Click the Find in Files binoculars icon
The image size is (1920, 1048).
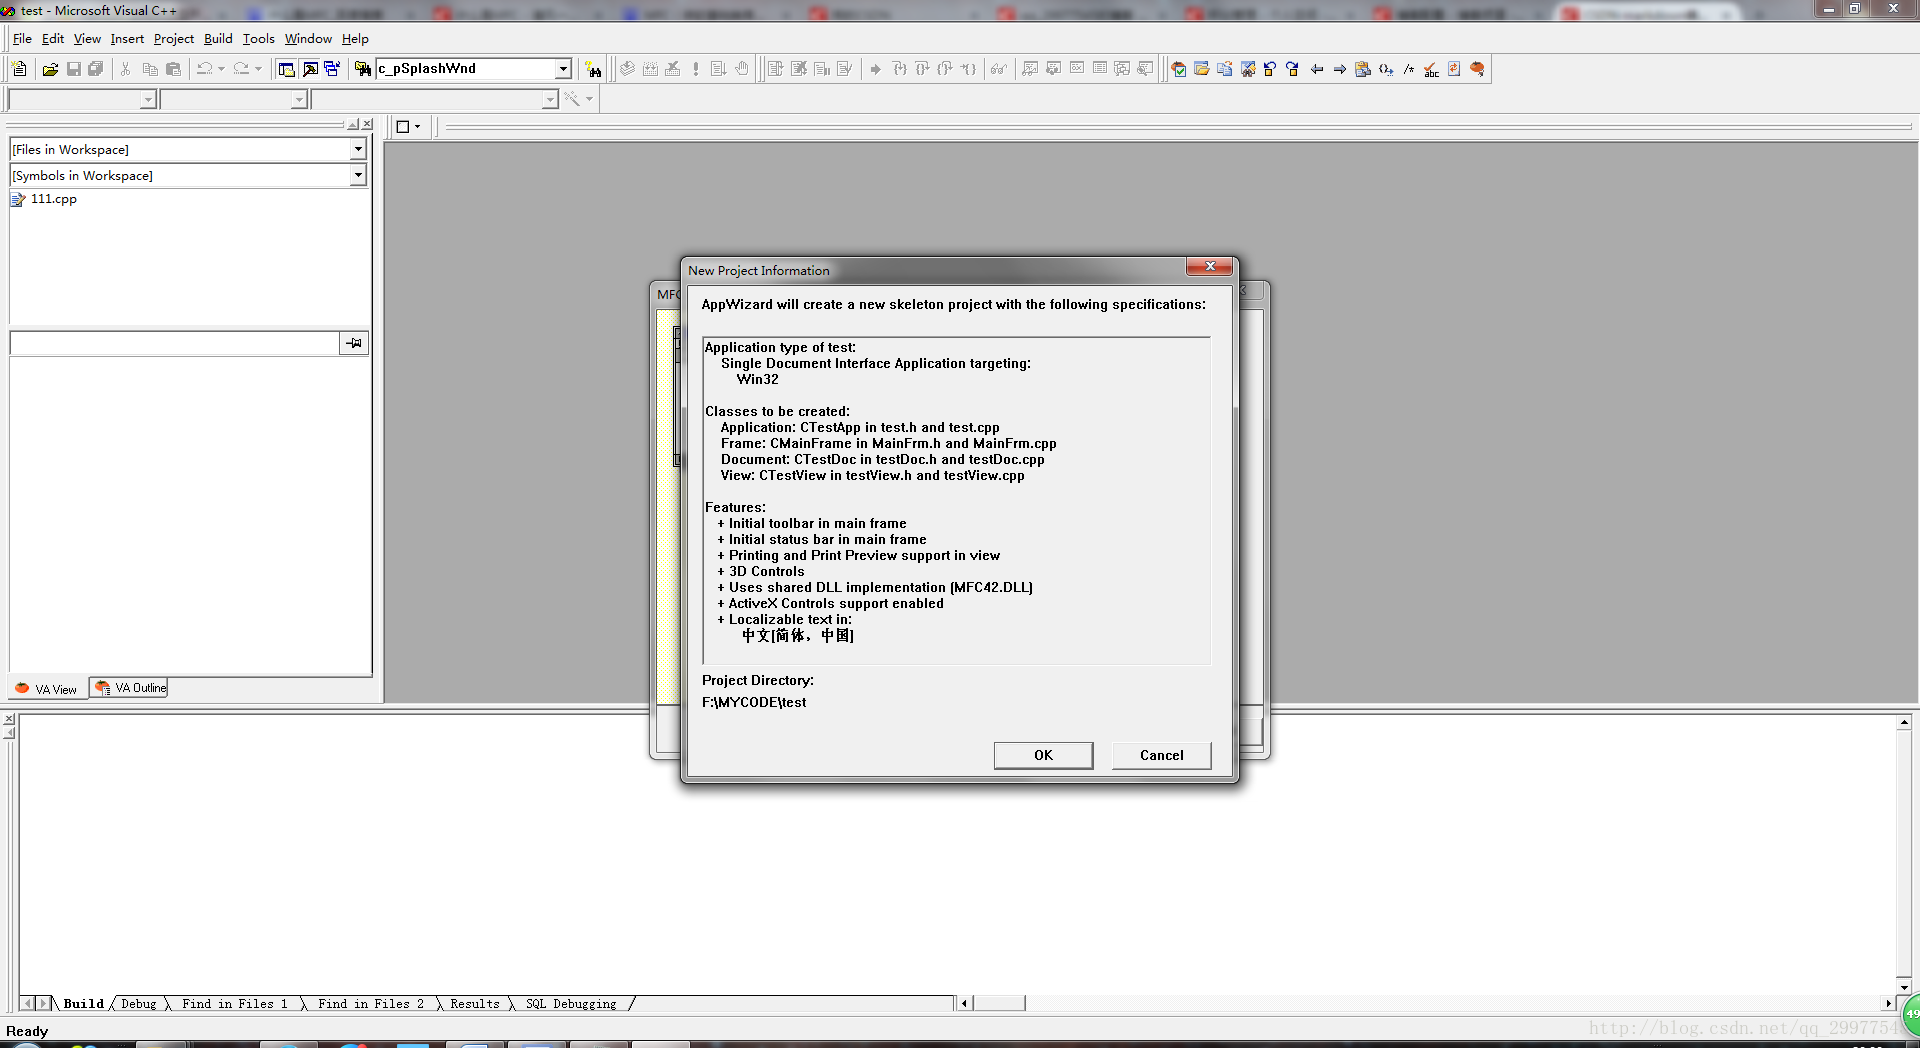click(363, 69)
